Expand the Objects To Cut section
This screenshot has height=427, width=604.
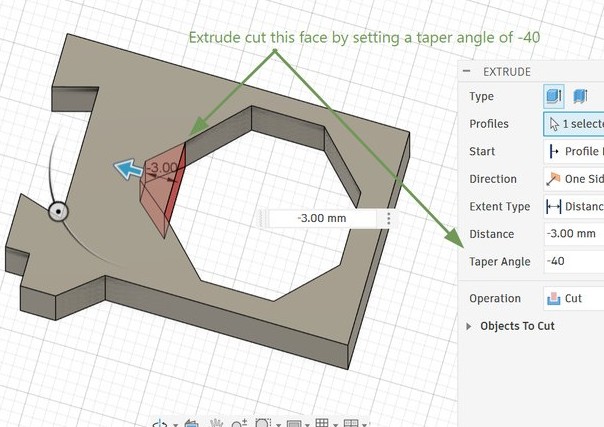(469, 326)
